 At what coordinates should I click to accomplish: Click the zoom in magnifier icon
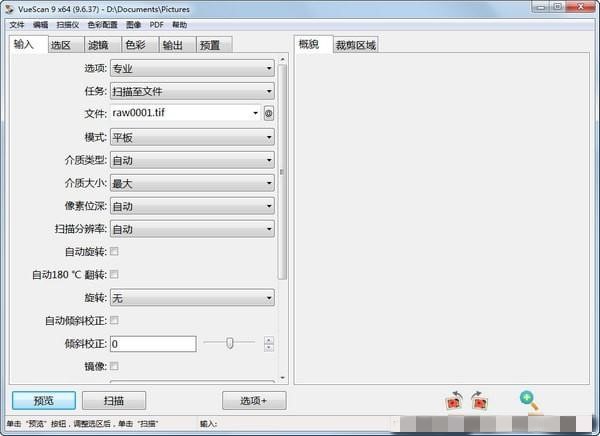click(x=530, y=401)
